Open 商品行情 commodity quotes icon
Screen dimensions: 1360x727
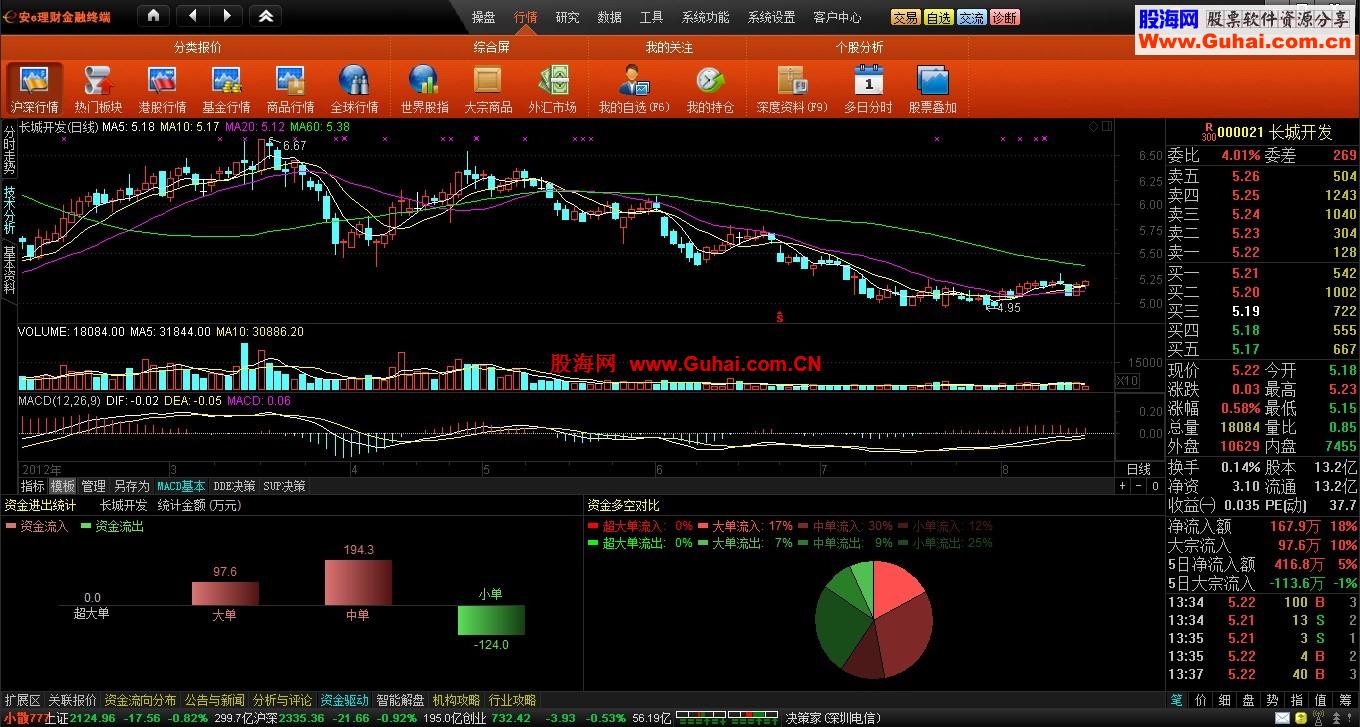[x=290, y=89]
